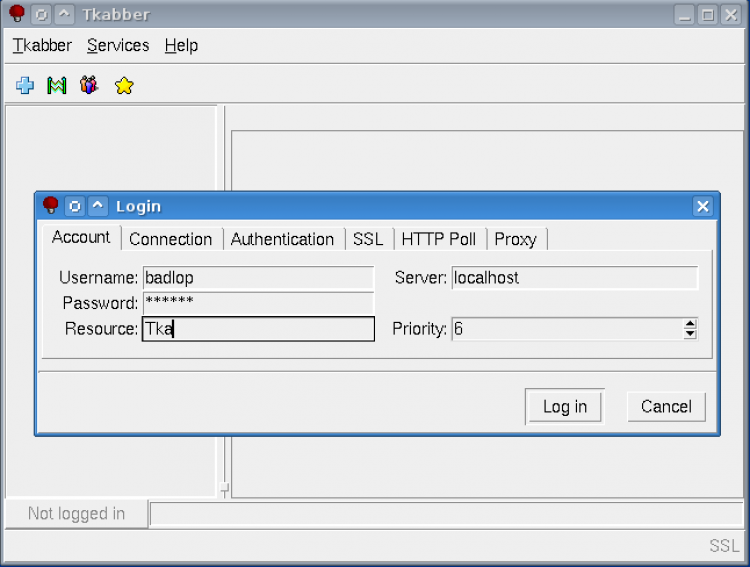Click the green M toolbar icon
Viewport: 750px width, 567px height.
point(57,86)
